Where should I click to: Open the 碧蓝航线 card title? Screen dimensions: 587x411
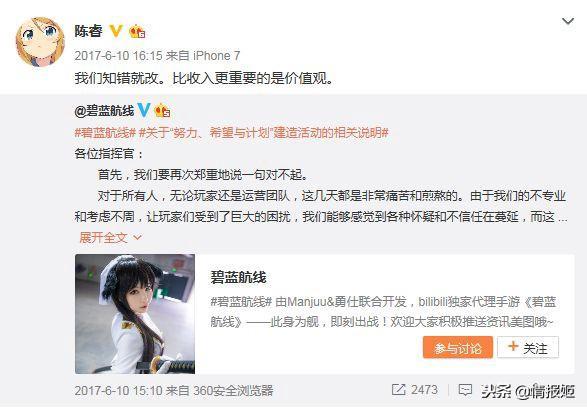[238, 277]
